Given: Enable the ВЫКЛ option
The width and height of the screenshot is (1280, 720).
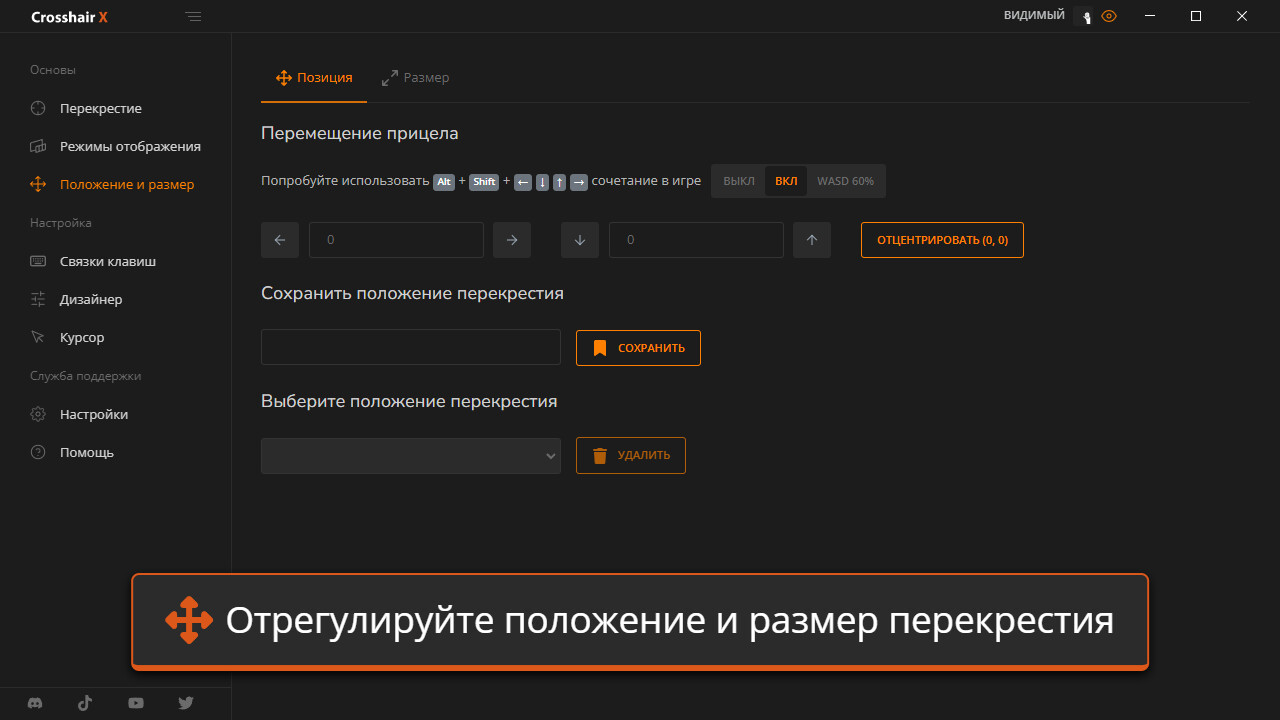Looking at the screenshot, I should point(738,181).
